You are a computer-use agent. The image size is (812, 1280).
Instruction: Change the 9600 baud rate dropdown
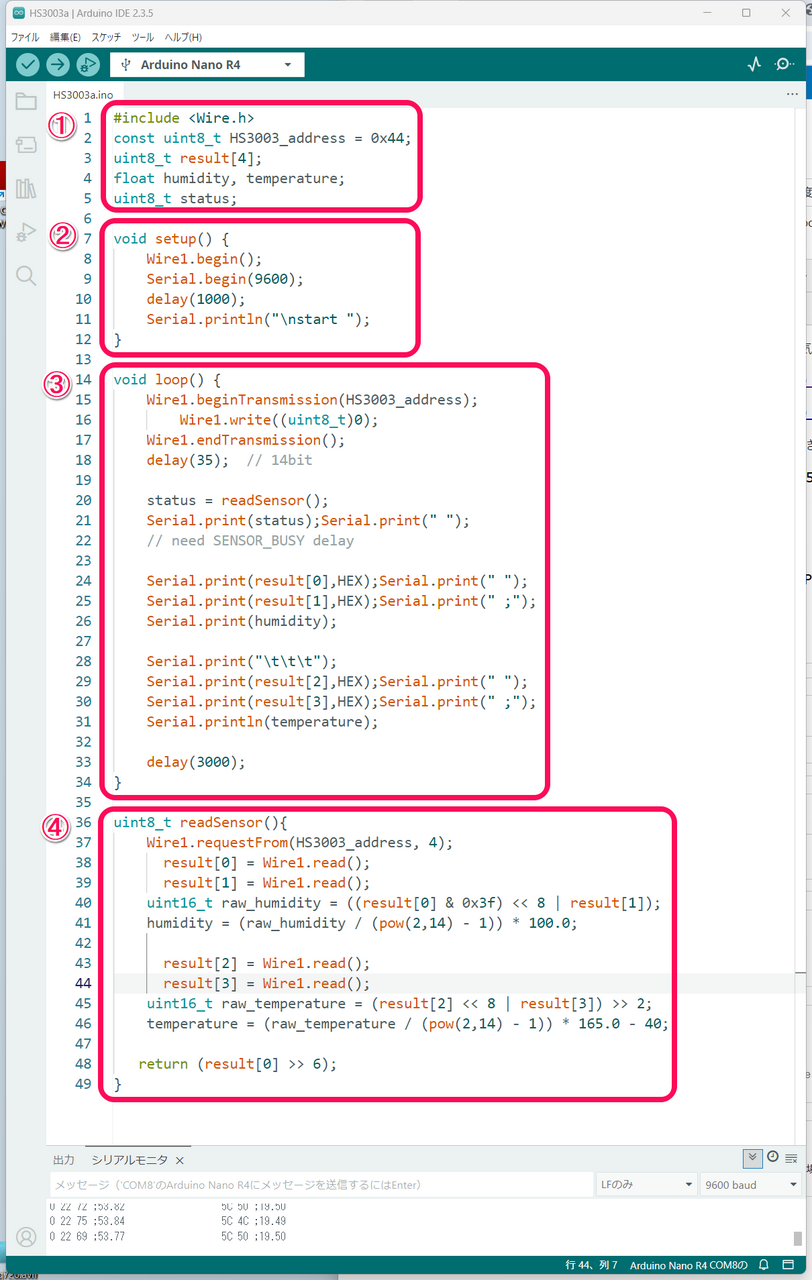[751, 1185]
